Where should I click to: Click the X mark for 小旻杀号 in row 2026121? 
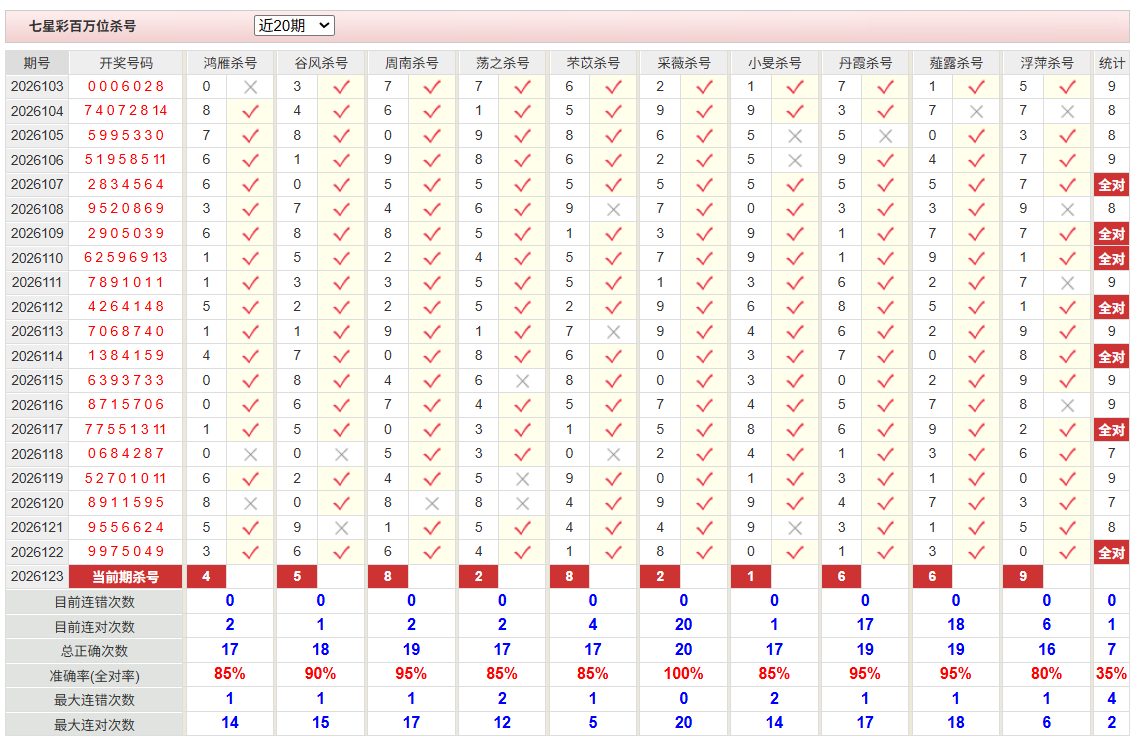(795, 528)
